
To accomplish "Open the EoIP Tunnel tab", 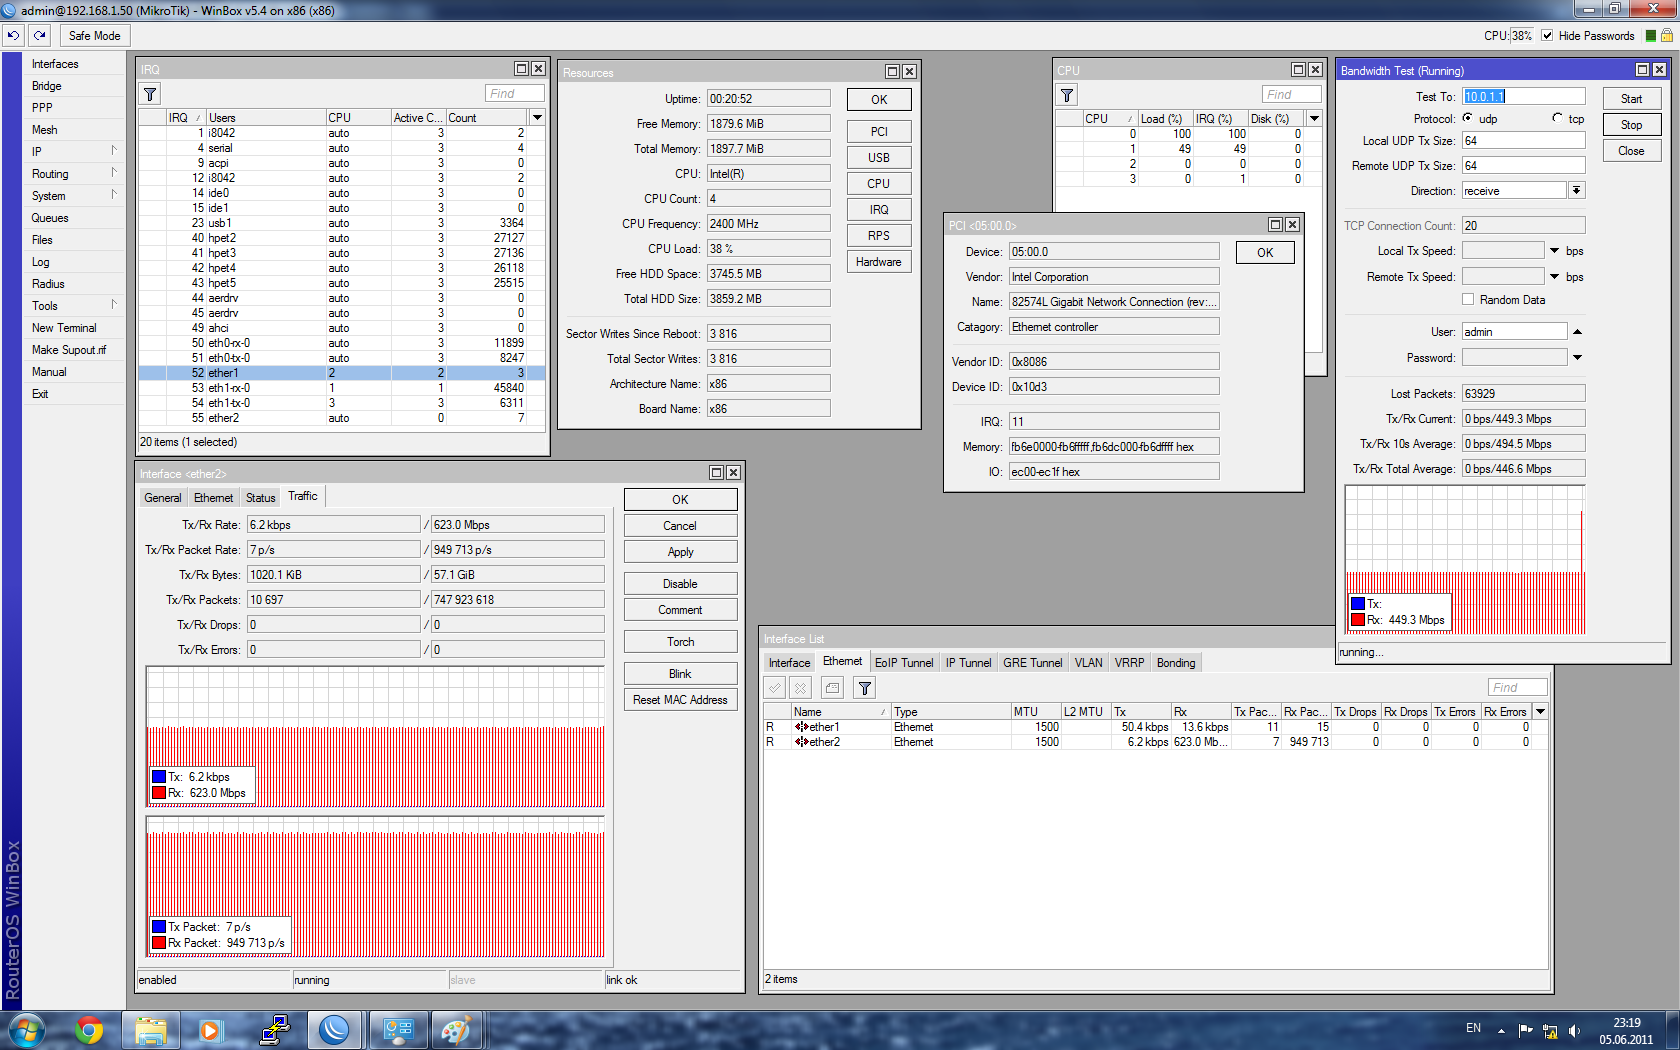I will pos(903,663).
